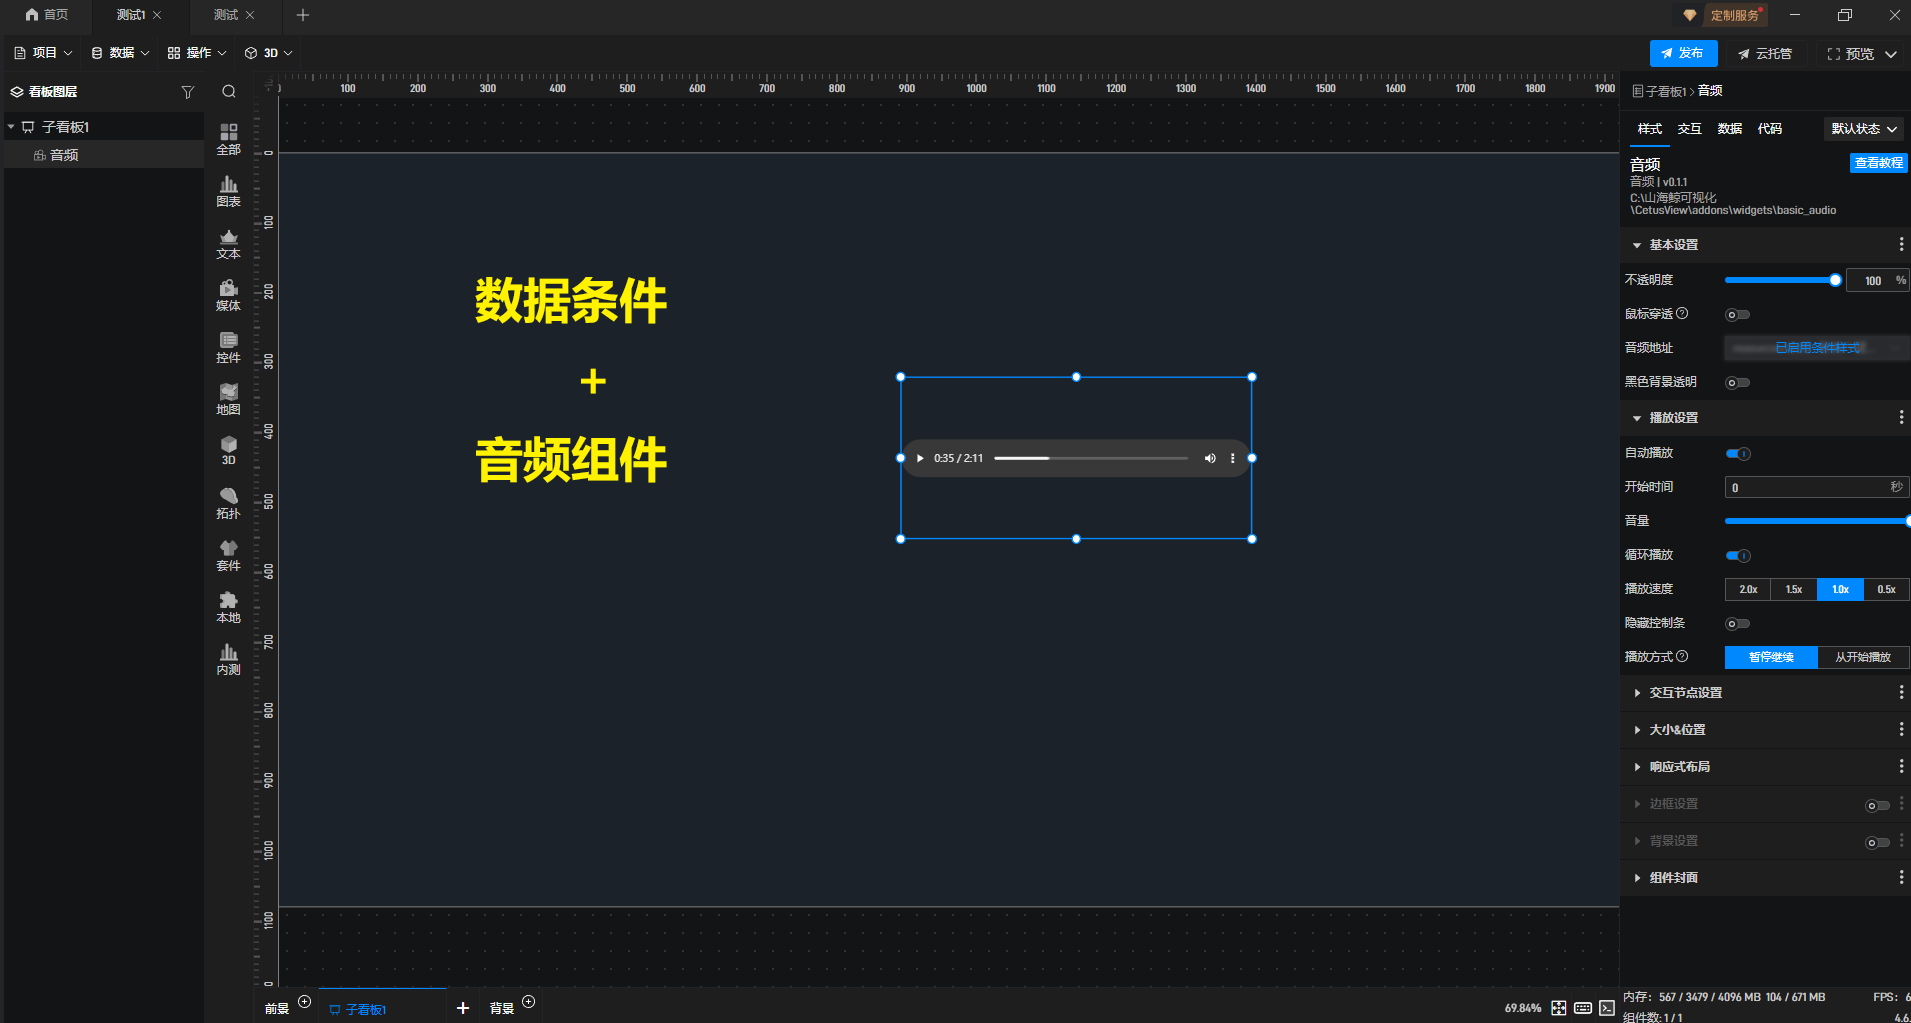Viewport: 1911px width, 1023px height.
Task: Open the 图表 (chart) component category
Action: [228, 190]
